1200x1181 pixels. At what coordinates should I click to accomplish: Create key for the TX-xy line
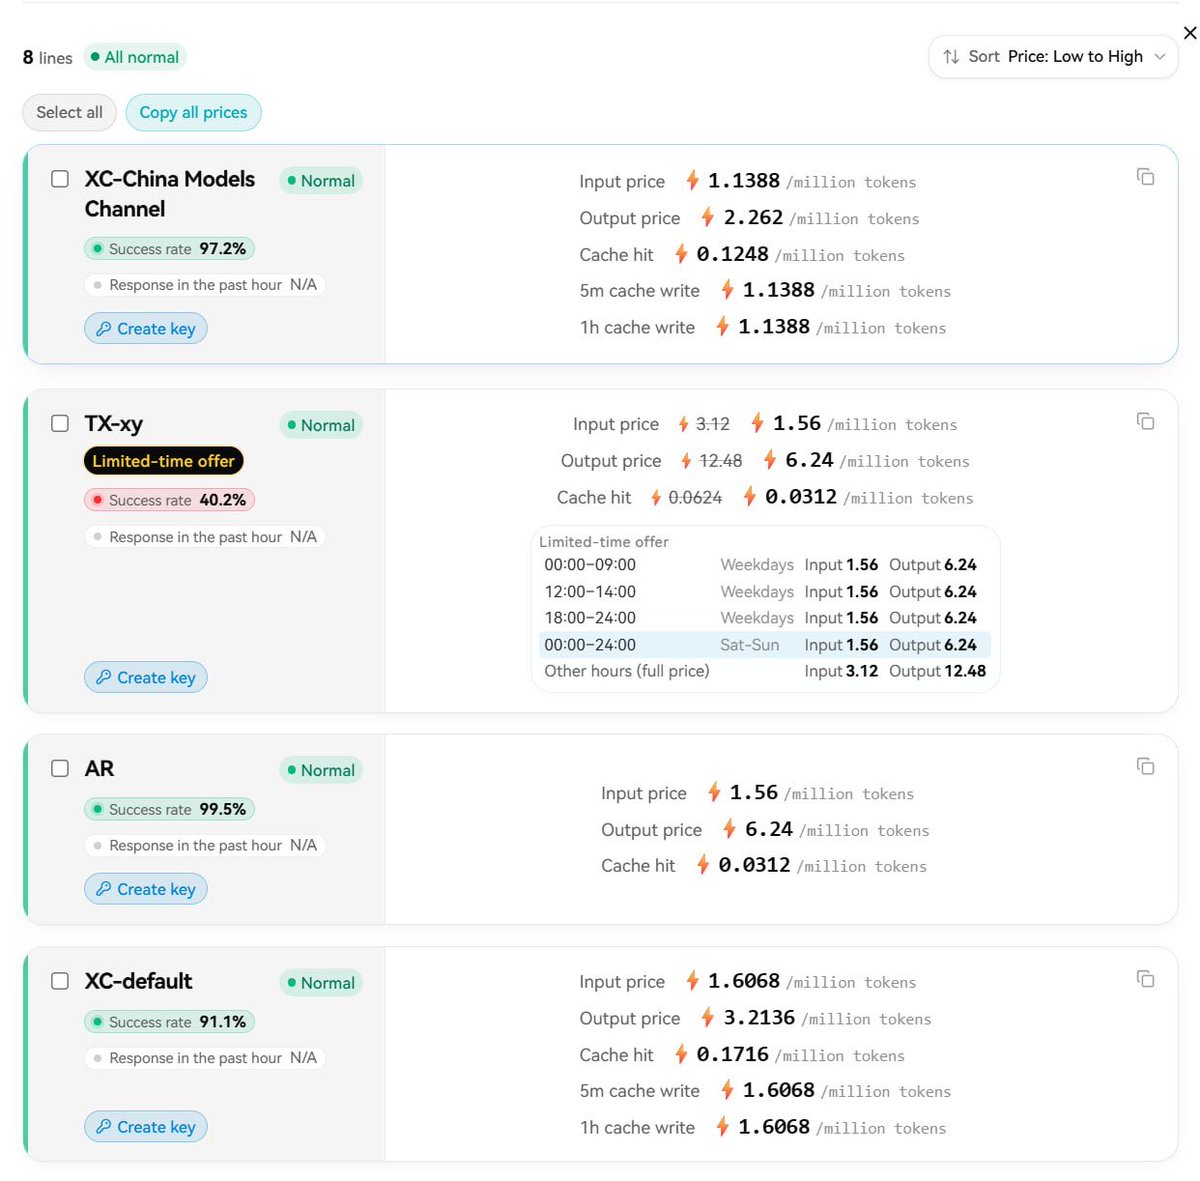(146, 677)
